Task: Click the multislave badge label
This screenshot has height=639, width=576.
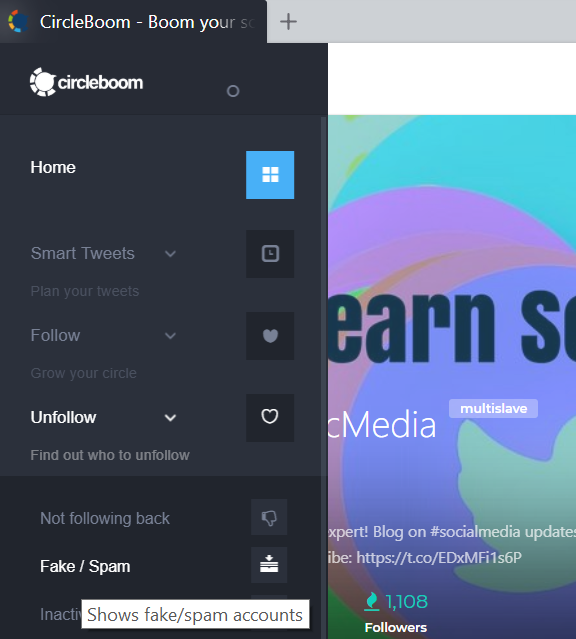Action: 493,408
